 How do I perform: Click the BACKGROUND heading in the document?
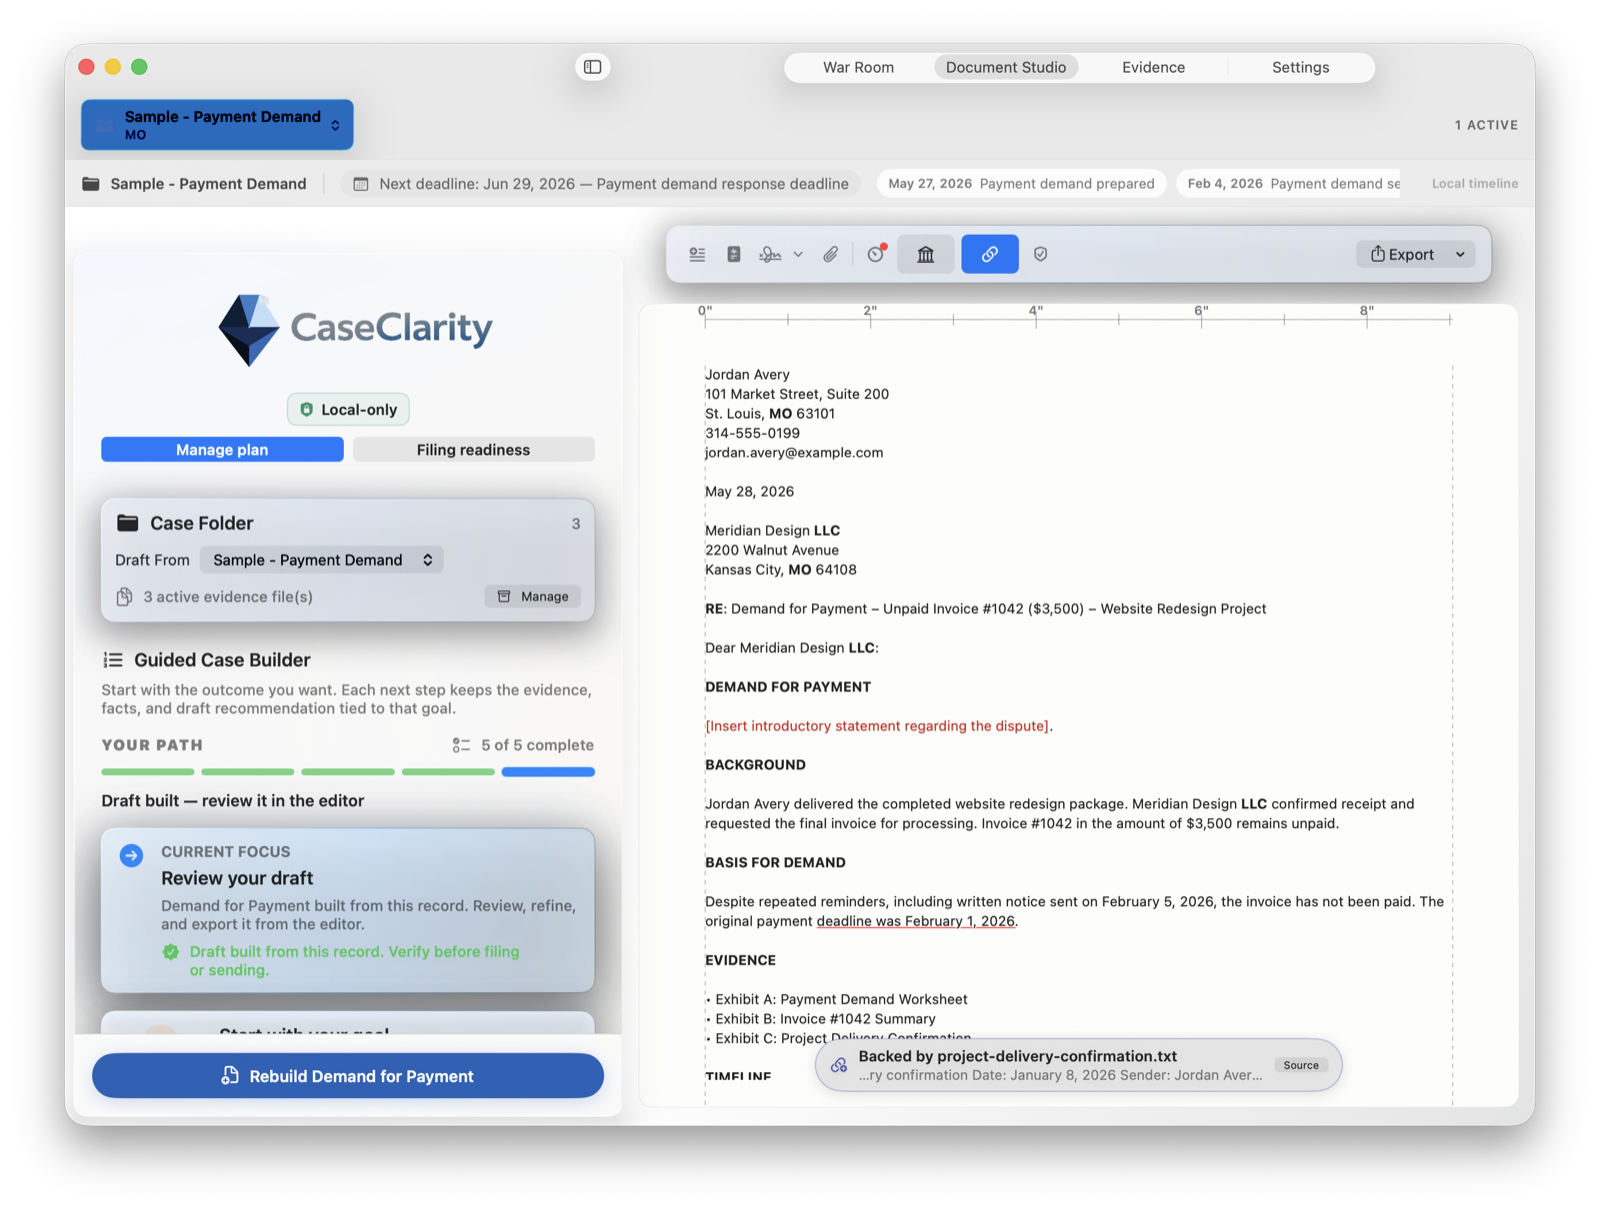pos(755,765)
